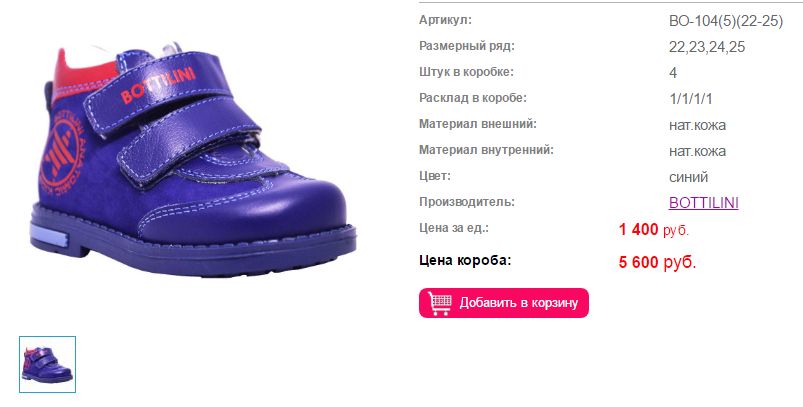
Task: Click the "Цена короба:" bold label
Action: click(465, 260)
